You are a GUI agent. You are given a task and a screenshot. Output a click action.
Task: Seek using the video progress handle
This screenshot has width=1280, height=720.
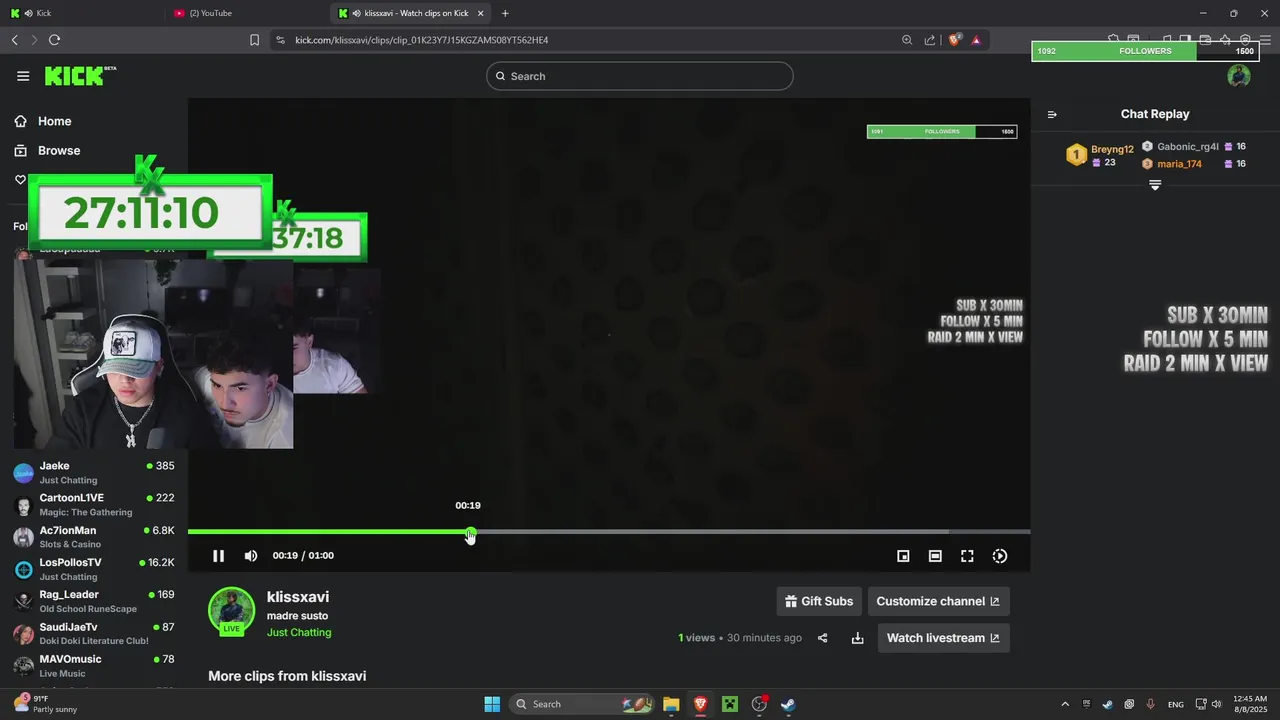470,535
